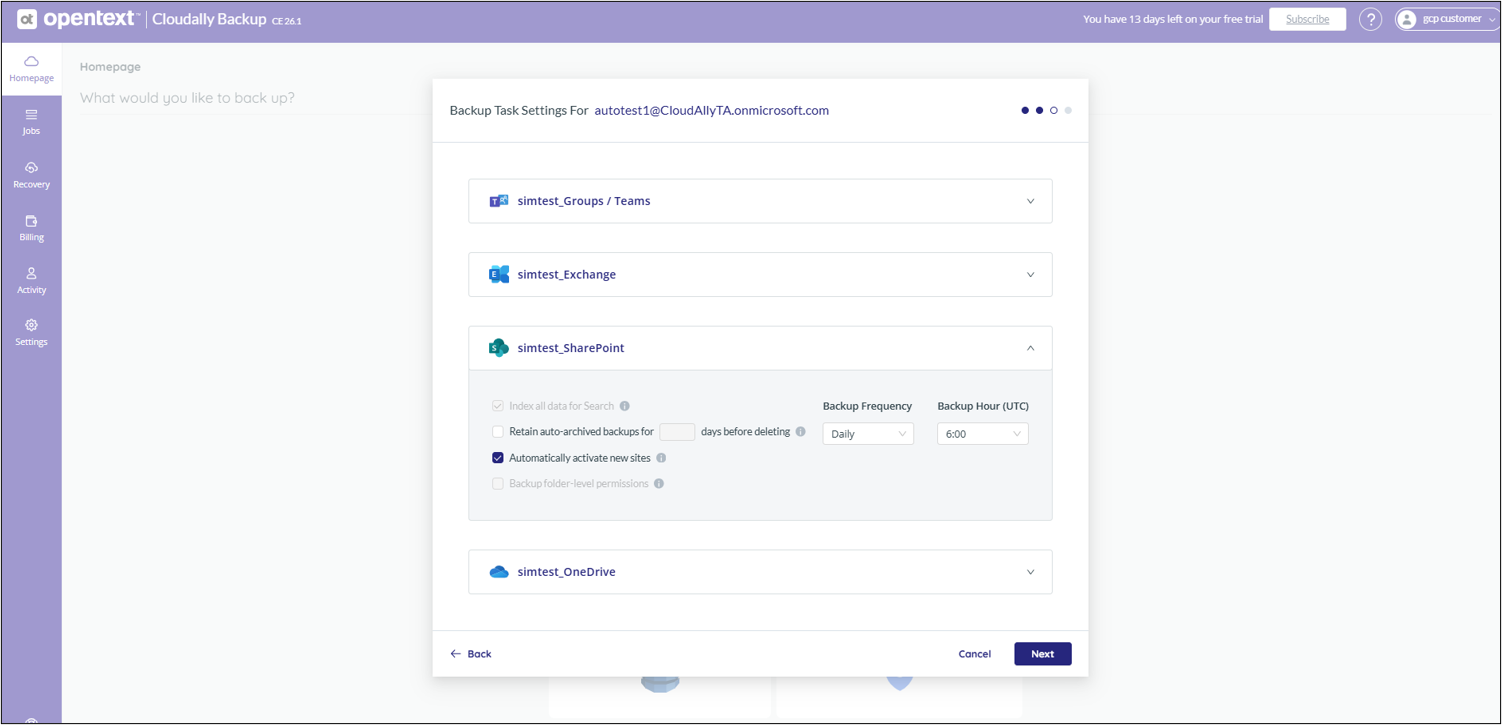Viewport: 1502px width, 725px height.
Task: Click the Next button
Action: pos(1043,654)
